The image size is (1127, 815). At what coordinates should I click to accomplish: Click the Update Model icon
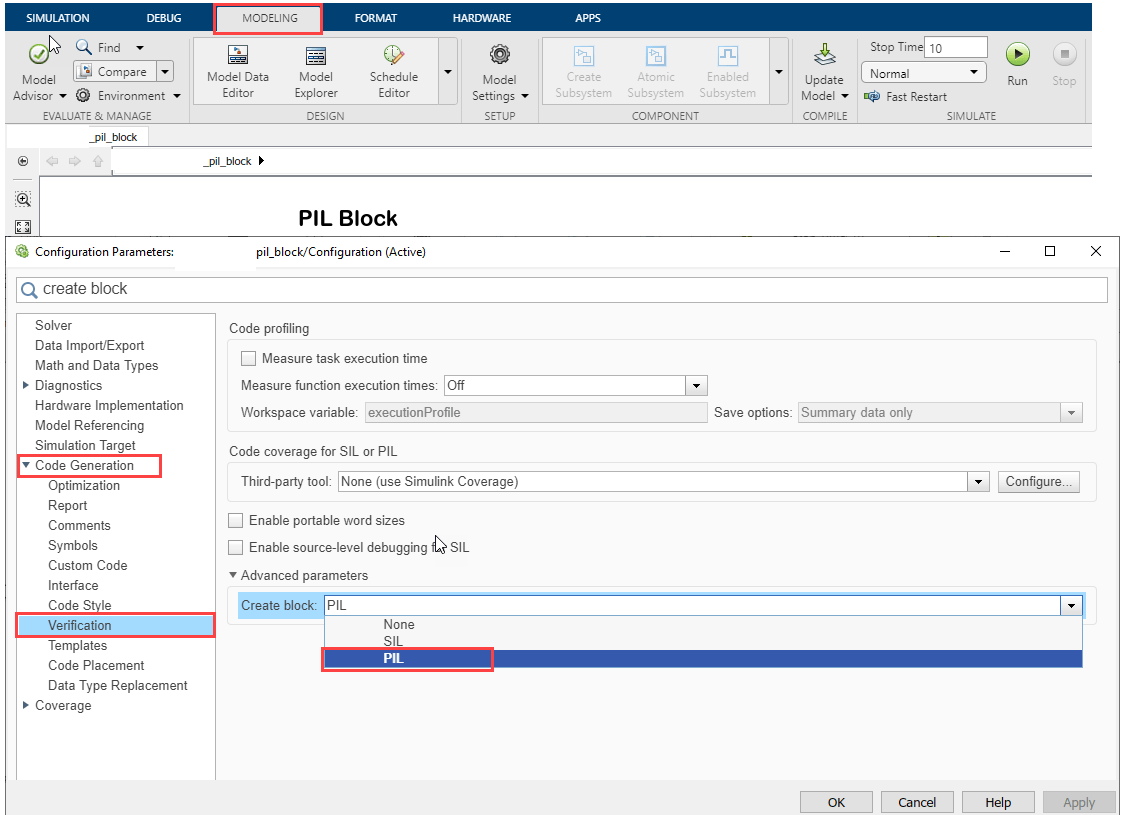click(x=824, y=57)
